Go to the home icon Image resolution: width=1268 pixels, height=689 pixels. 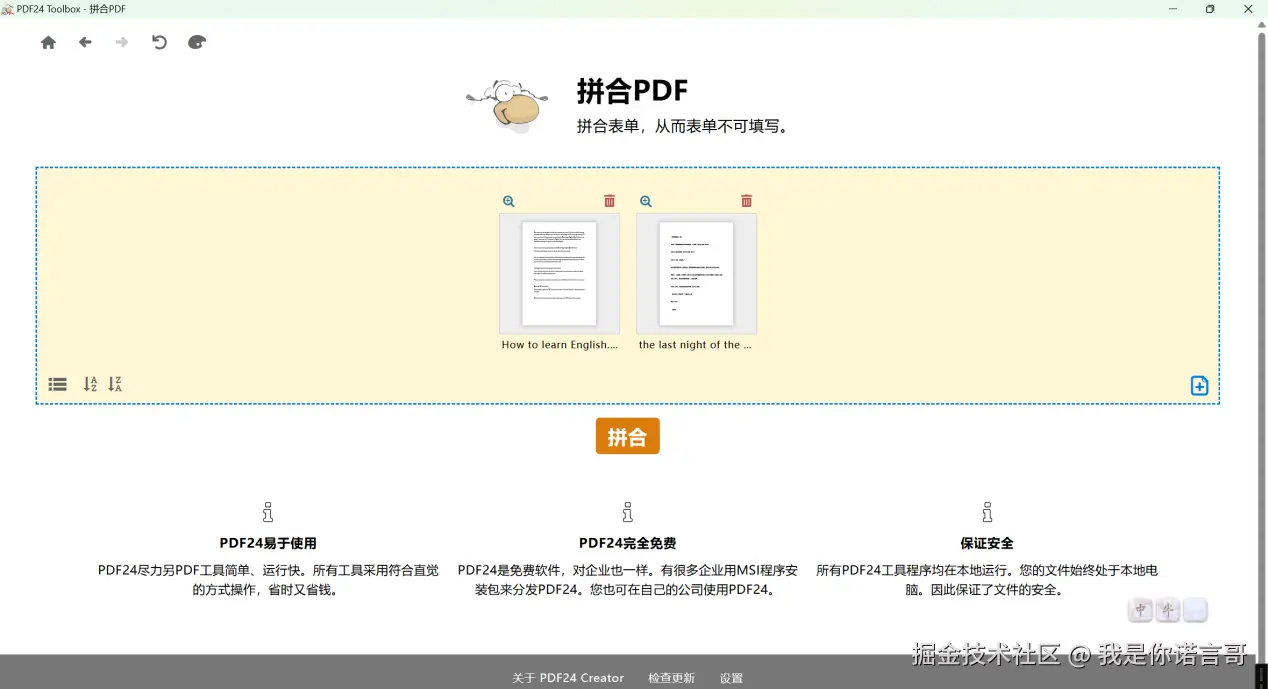tap(48, 42)
